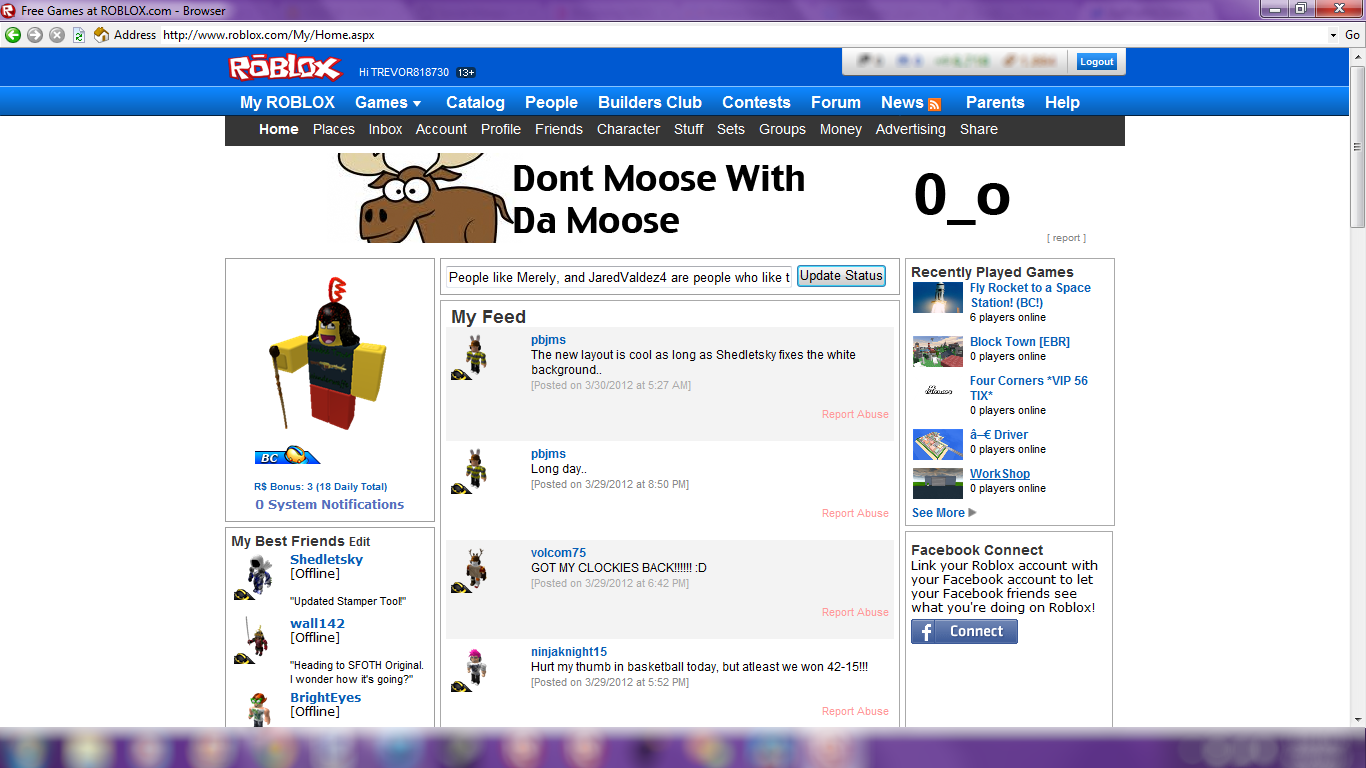This screenshot has height=768, width=1366.
Task: Click the ROBLOX logo in header
Action: 285,67
